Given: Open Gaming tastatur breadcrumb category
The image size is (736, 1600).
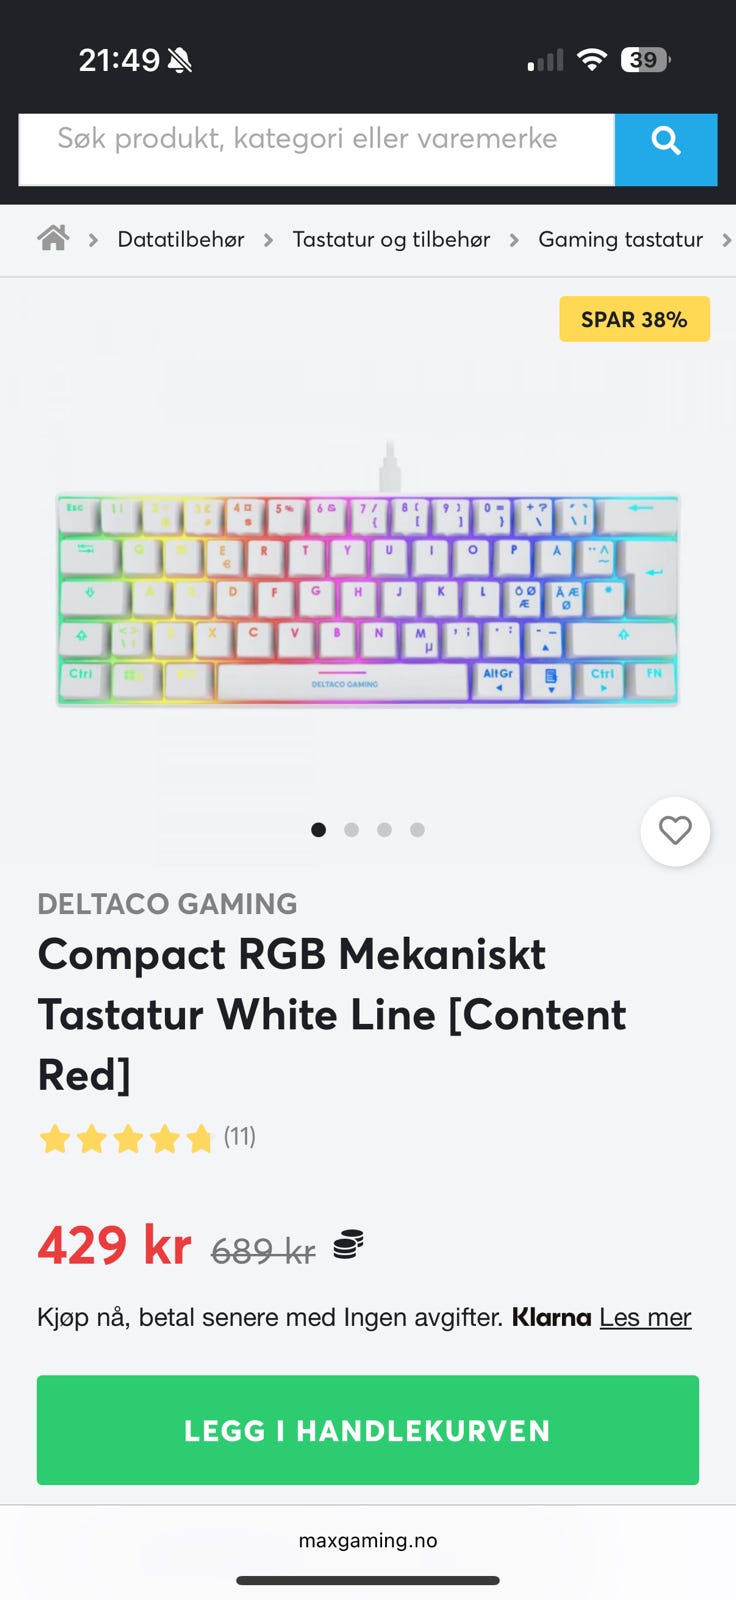Looking at the screenshot, I should (620, 239).
